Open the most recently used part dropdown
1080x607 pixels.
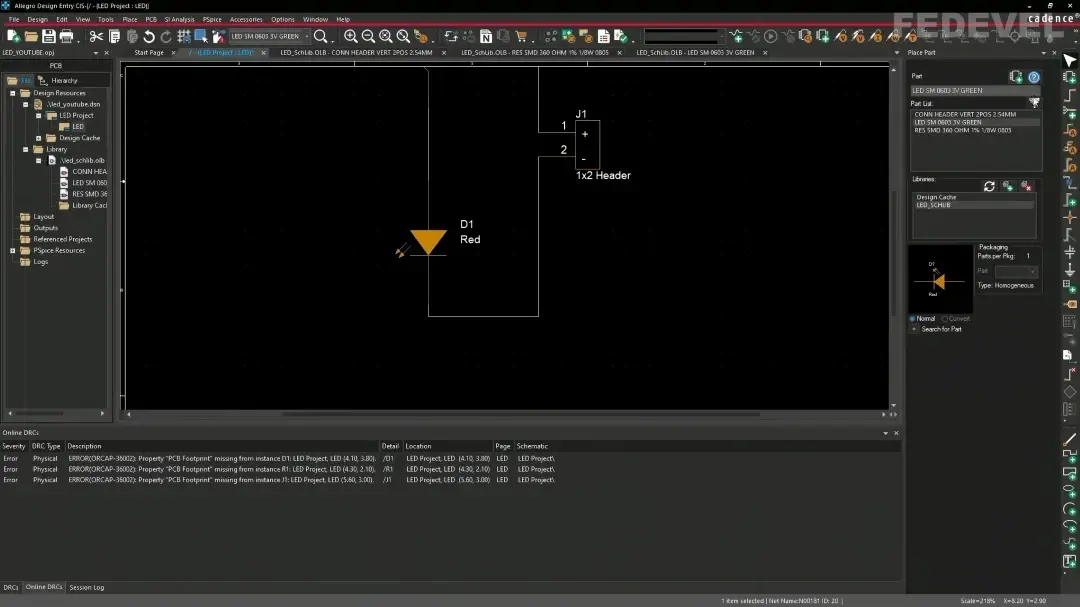(x=307, y=36)
